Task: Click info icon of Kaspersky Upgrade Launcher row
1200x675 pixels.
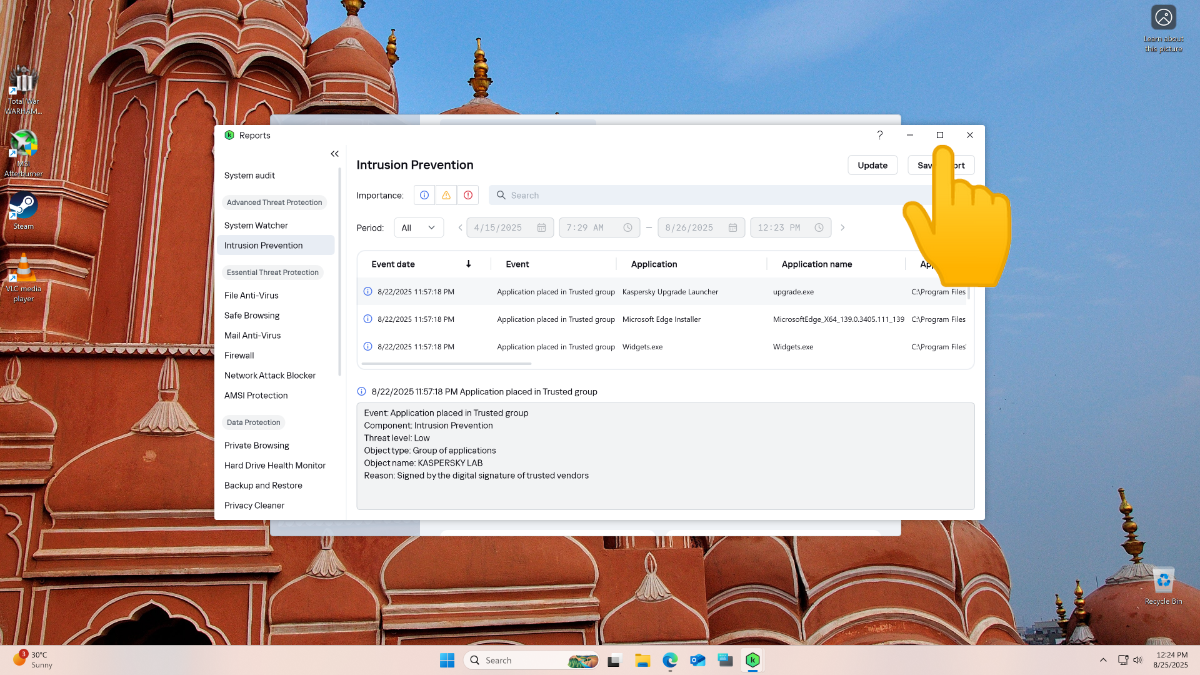Action: 367,292
